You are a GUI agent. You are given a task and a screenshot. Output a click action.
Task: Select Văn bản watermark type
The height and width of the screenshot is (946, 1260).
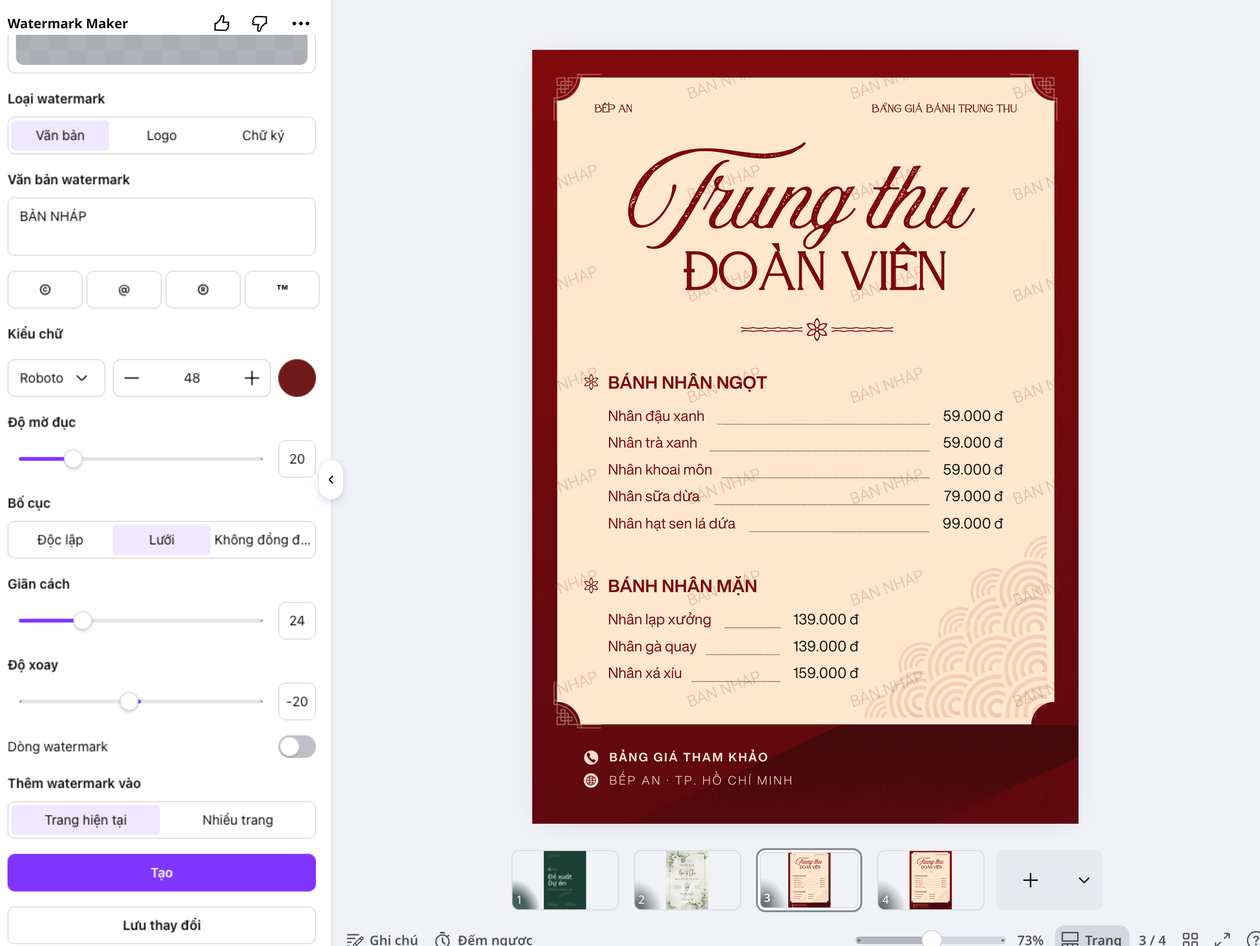60,135
